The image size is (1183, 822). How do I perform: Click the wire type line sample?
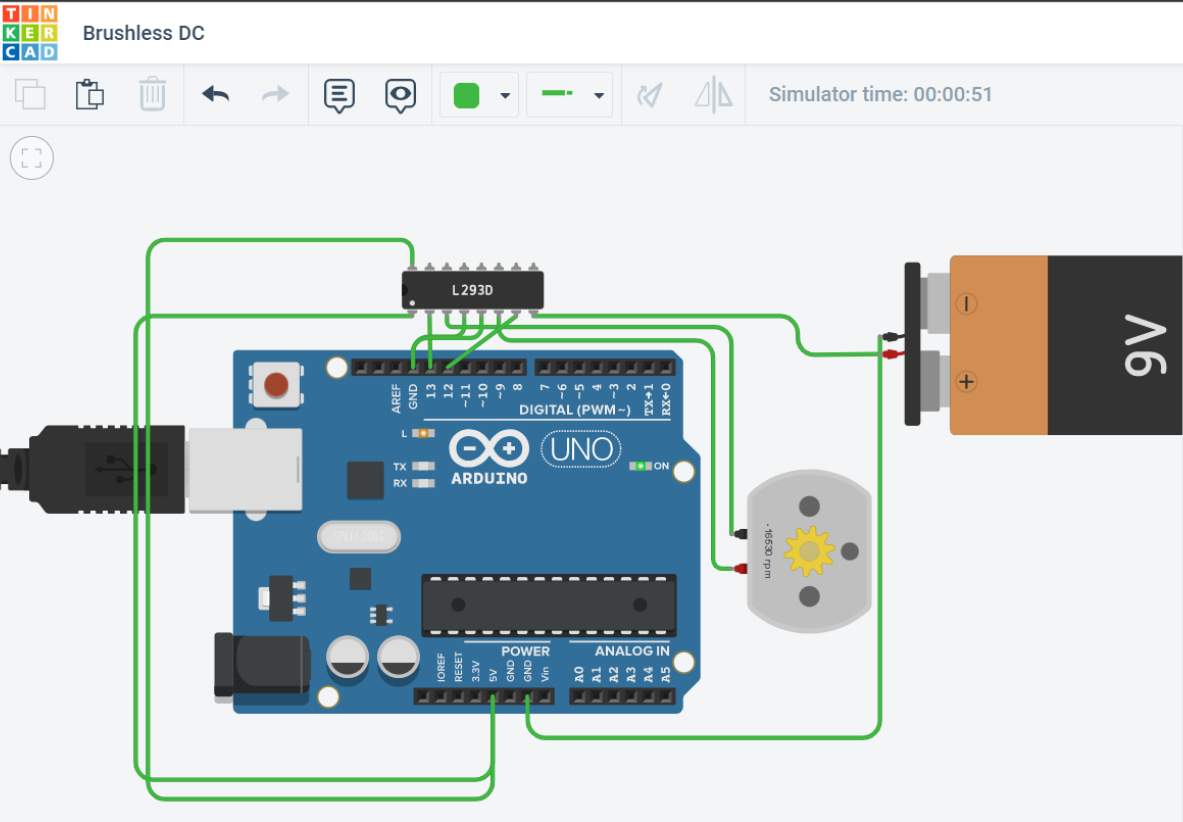tap(558, 94)
